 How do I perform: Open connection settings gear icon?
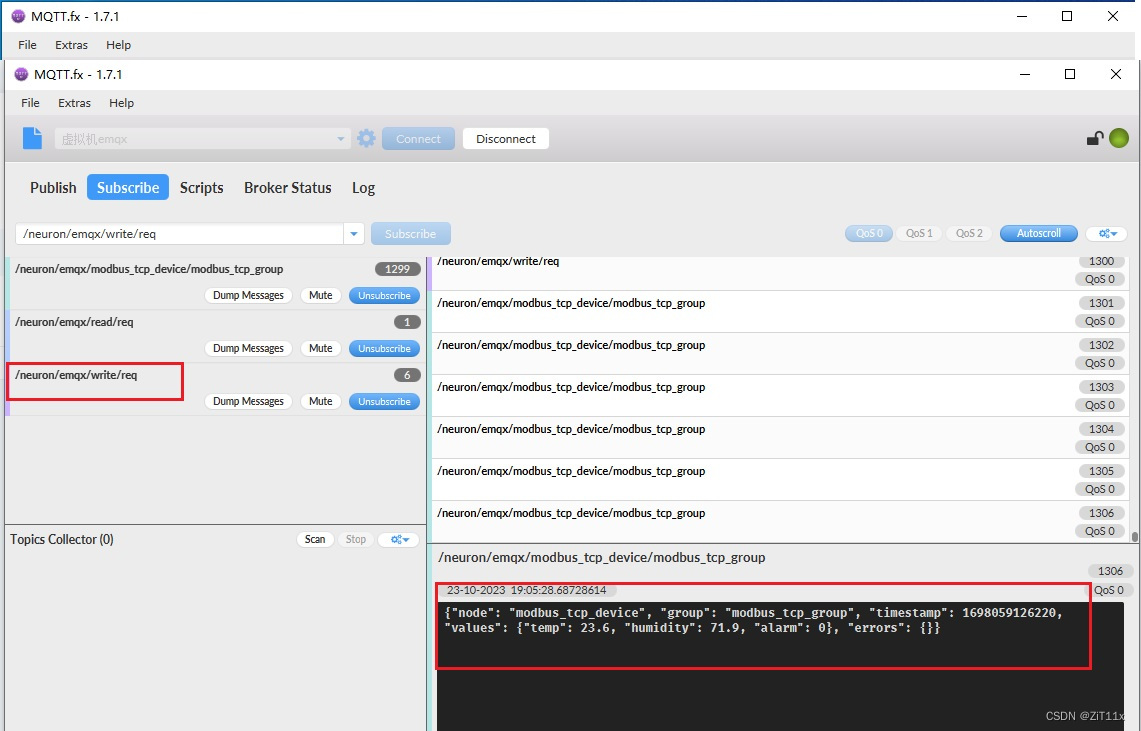click(x=366, y=138)
